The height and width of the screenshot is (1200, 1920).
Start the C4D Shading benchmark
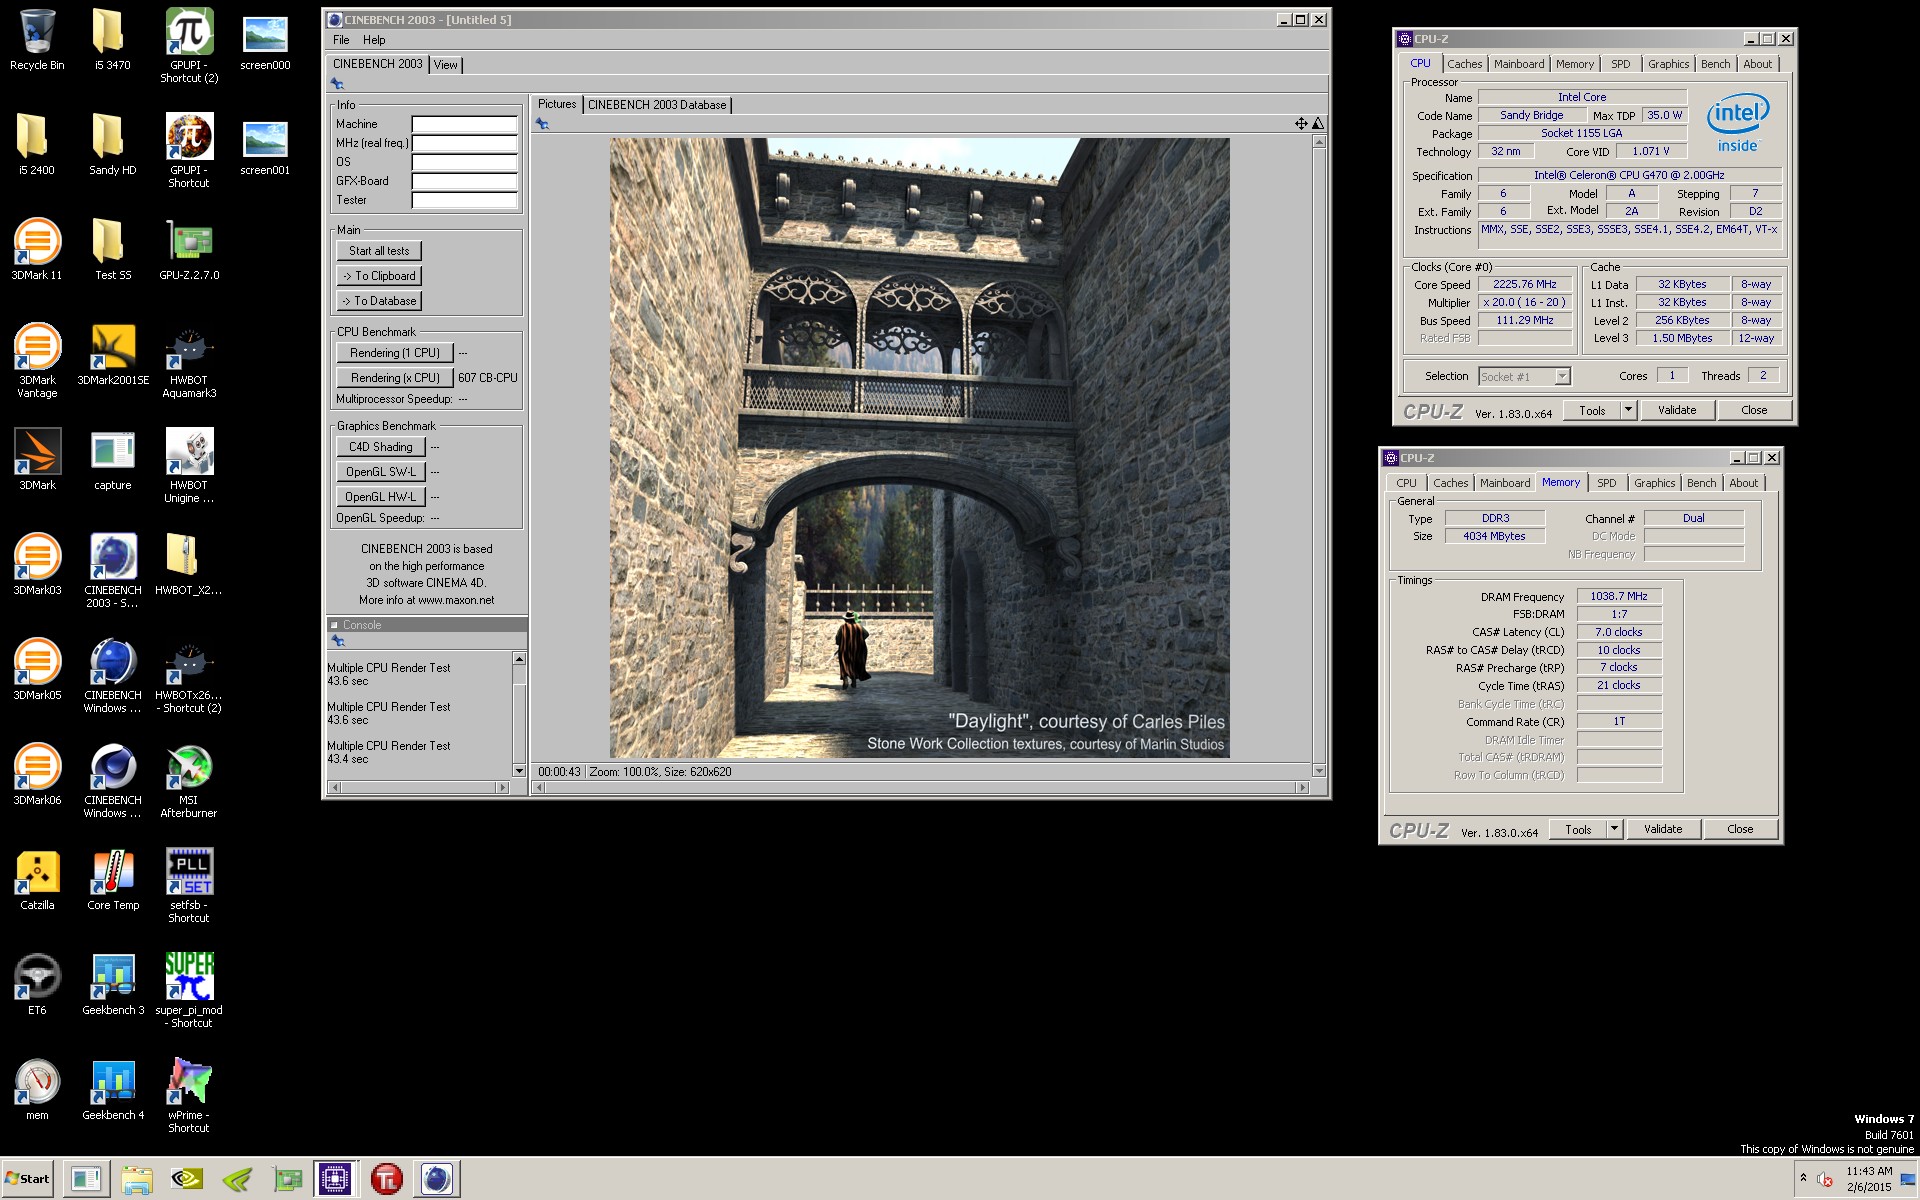[381, 447]
